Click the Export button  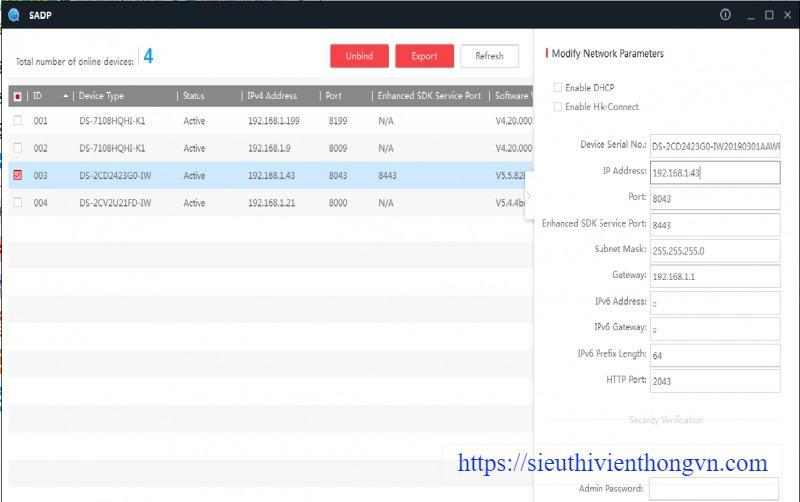point(424,56)
